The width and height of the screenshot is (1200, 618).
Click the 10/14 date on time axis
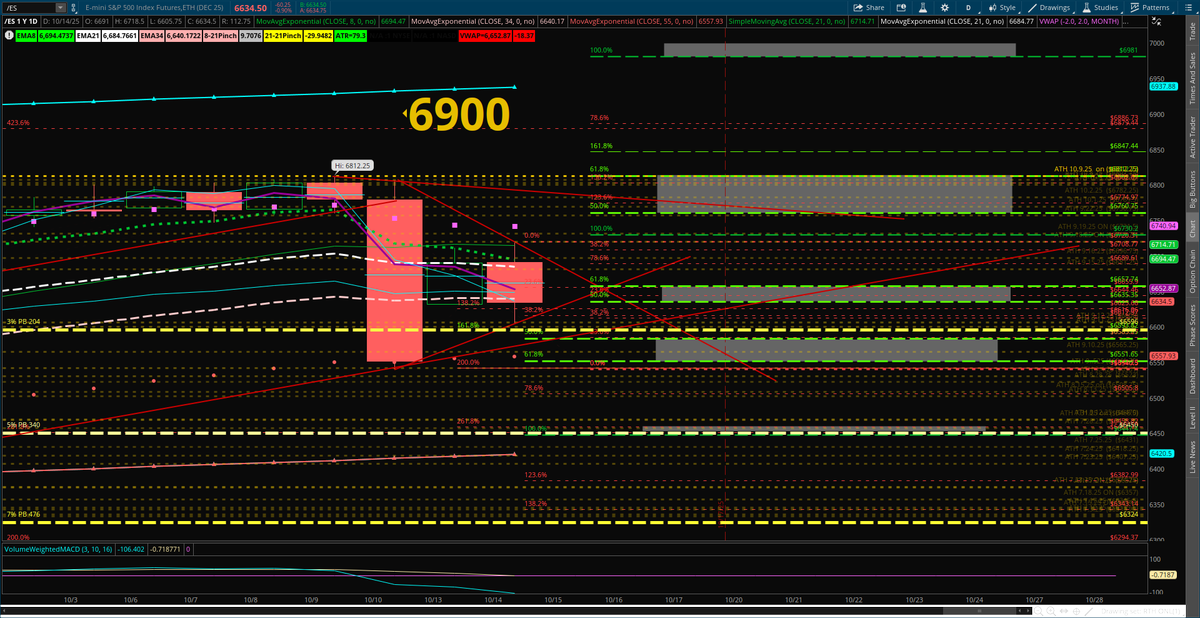(x=493, y=599)
